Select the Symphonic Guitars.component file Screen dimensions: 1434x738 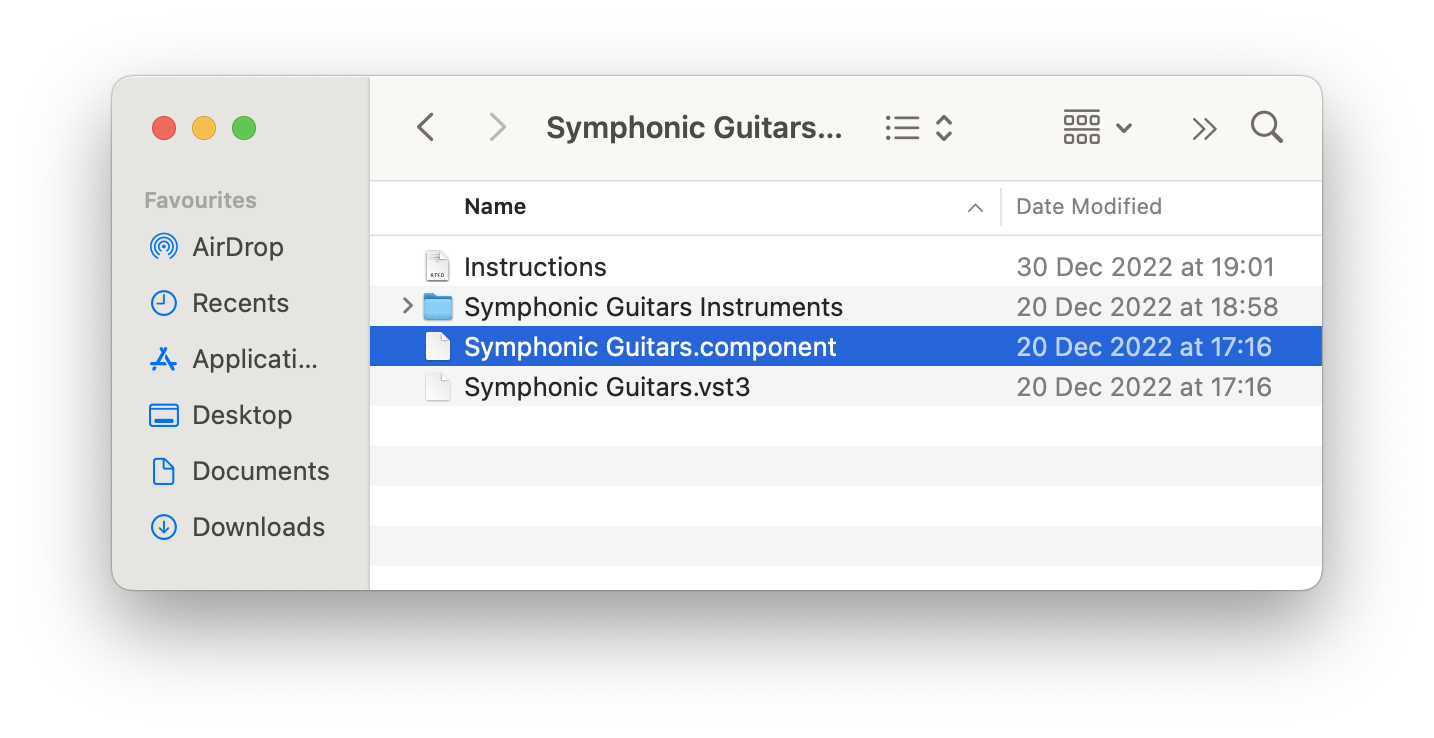[x=650, y=347]
